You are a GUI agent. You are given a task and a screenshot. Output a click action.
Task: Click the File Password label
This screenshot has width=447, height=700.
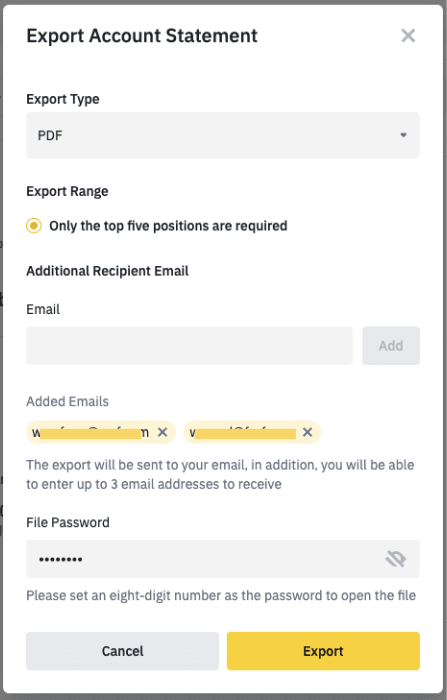(68, 522)
